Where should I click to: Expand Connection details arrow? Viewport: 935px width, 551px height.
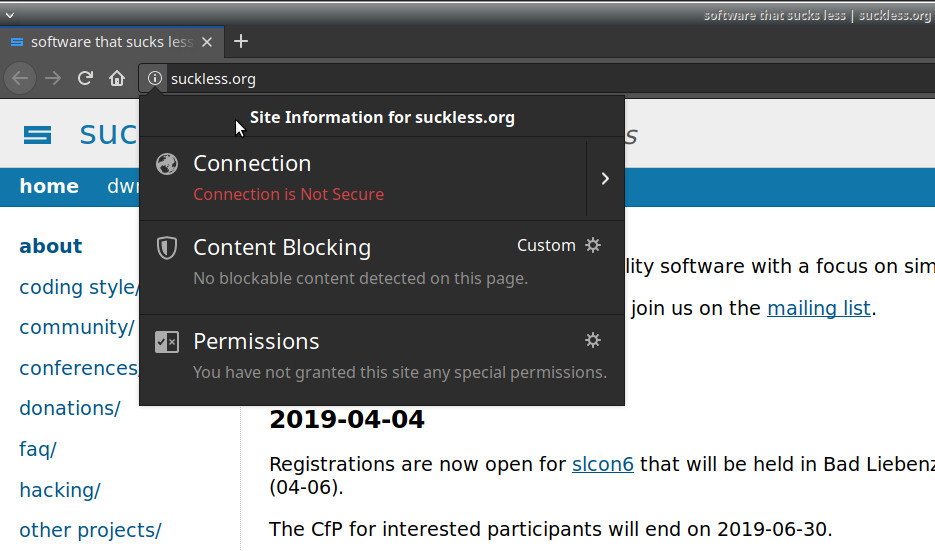605,178
